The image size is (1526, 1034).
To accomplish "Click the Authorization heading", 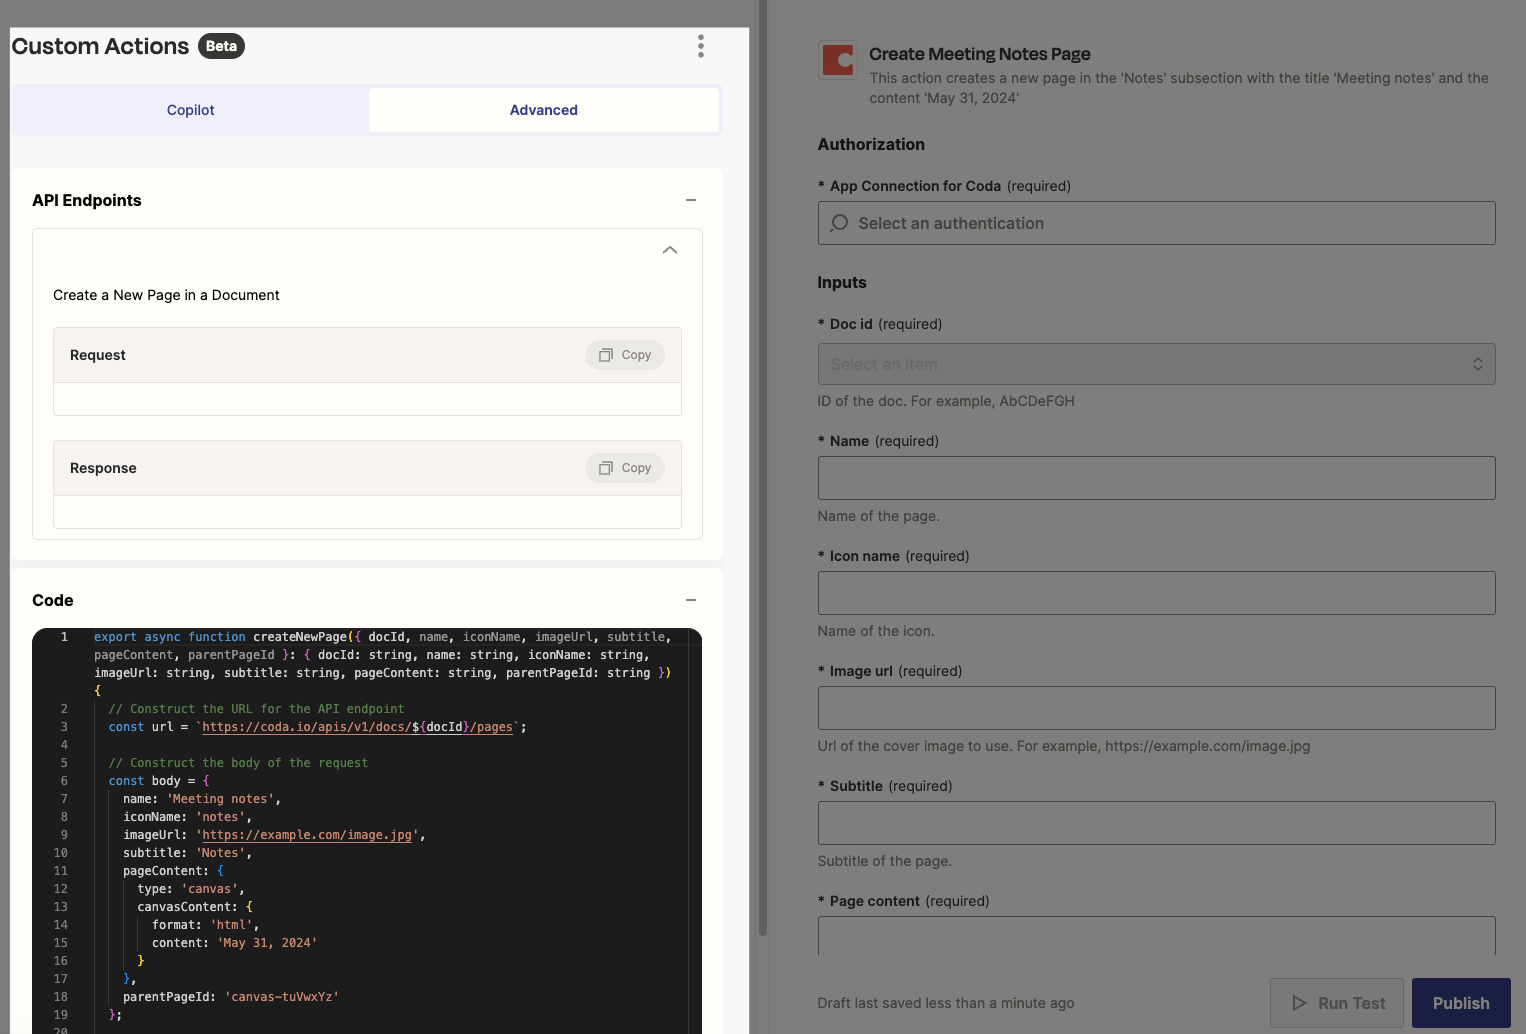I will point(871,144).
